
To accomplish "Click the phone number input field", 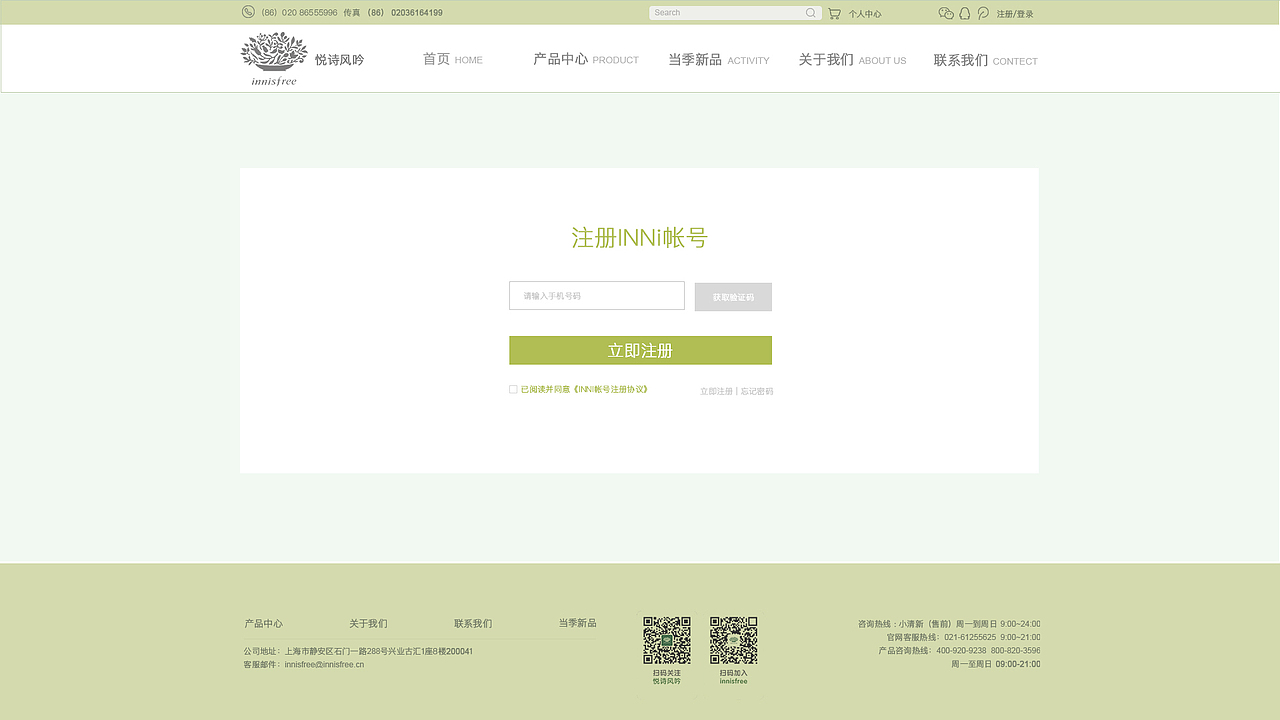I will 596,295.
